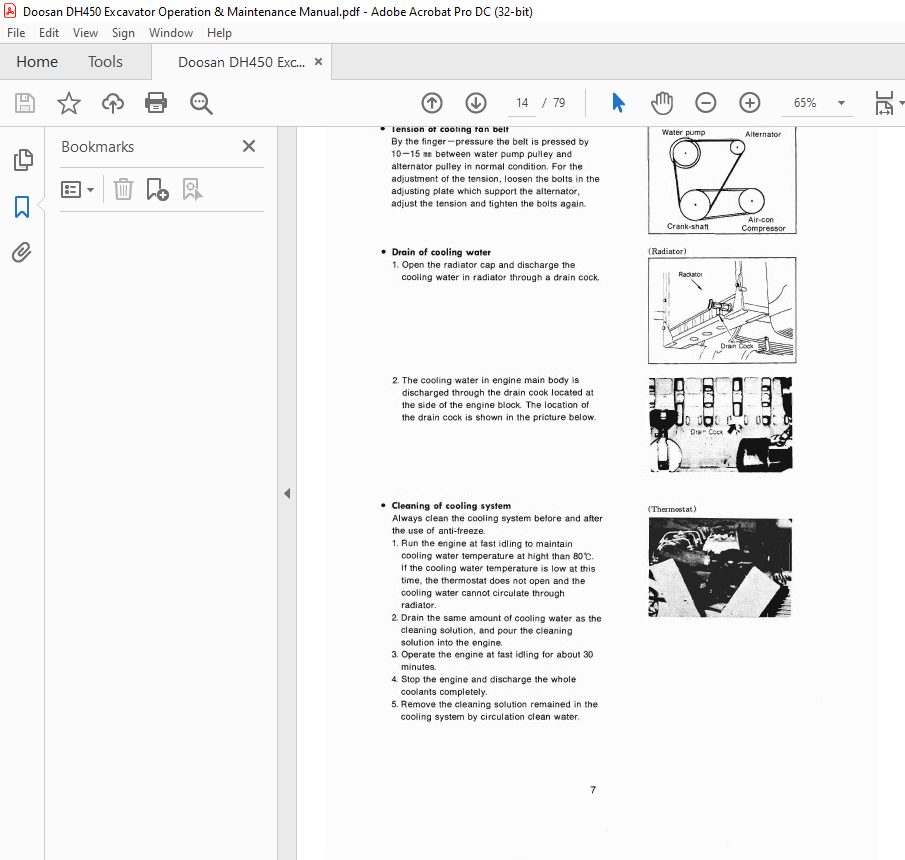Zoom out with minus button
The image size is (905, 860).
[x=705, y=103]
